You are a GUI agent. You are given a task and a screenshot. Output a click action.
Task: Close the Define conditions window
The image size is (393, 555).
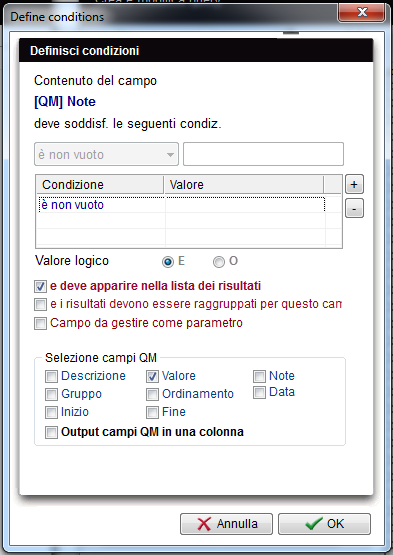pos(361,13)
